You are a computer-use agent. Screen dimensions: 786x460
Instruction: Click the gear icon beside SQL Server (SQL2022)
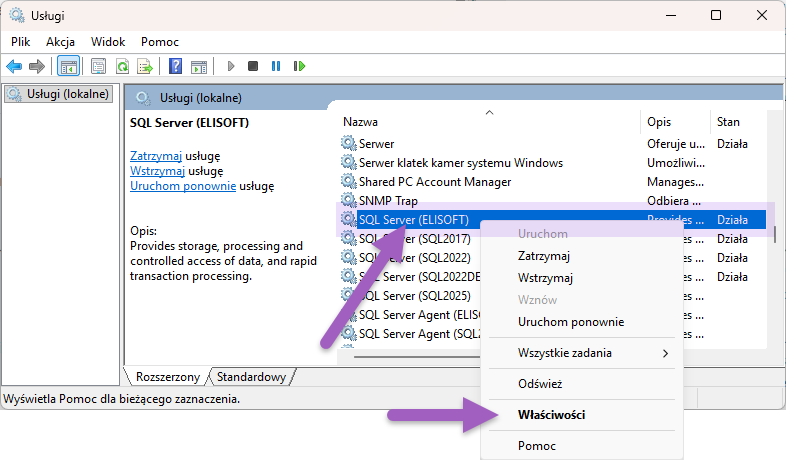[x=348, y=258]
